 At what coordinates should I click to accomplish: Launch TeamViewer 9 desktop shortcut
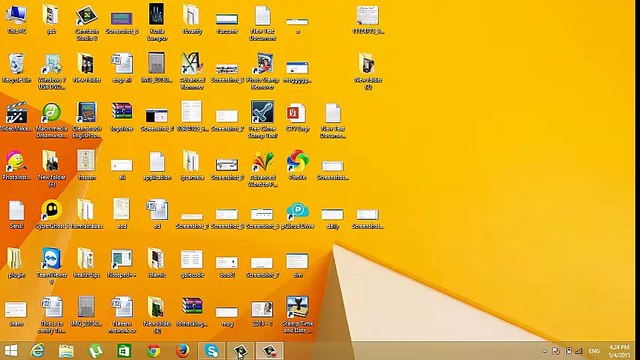52,266
